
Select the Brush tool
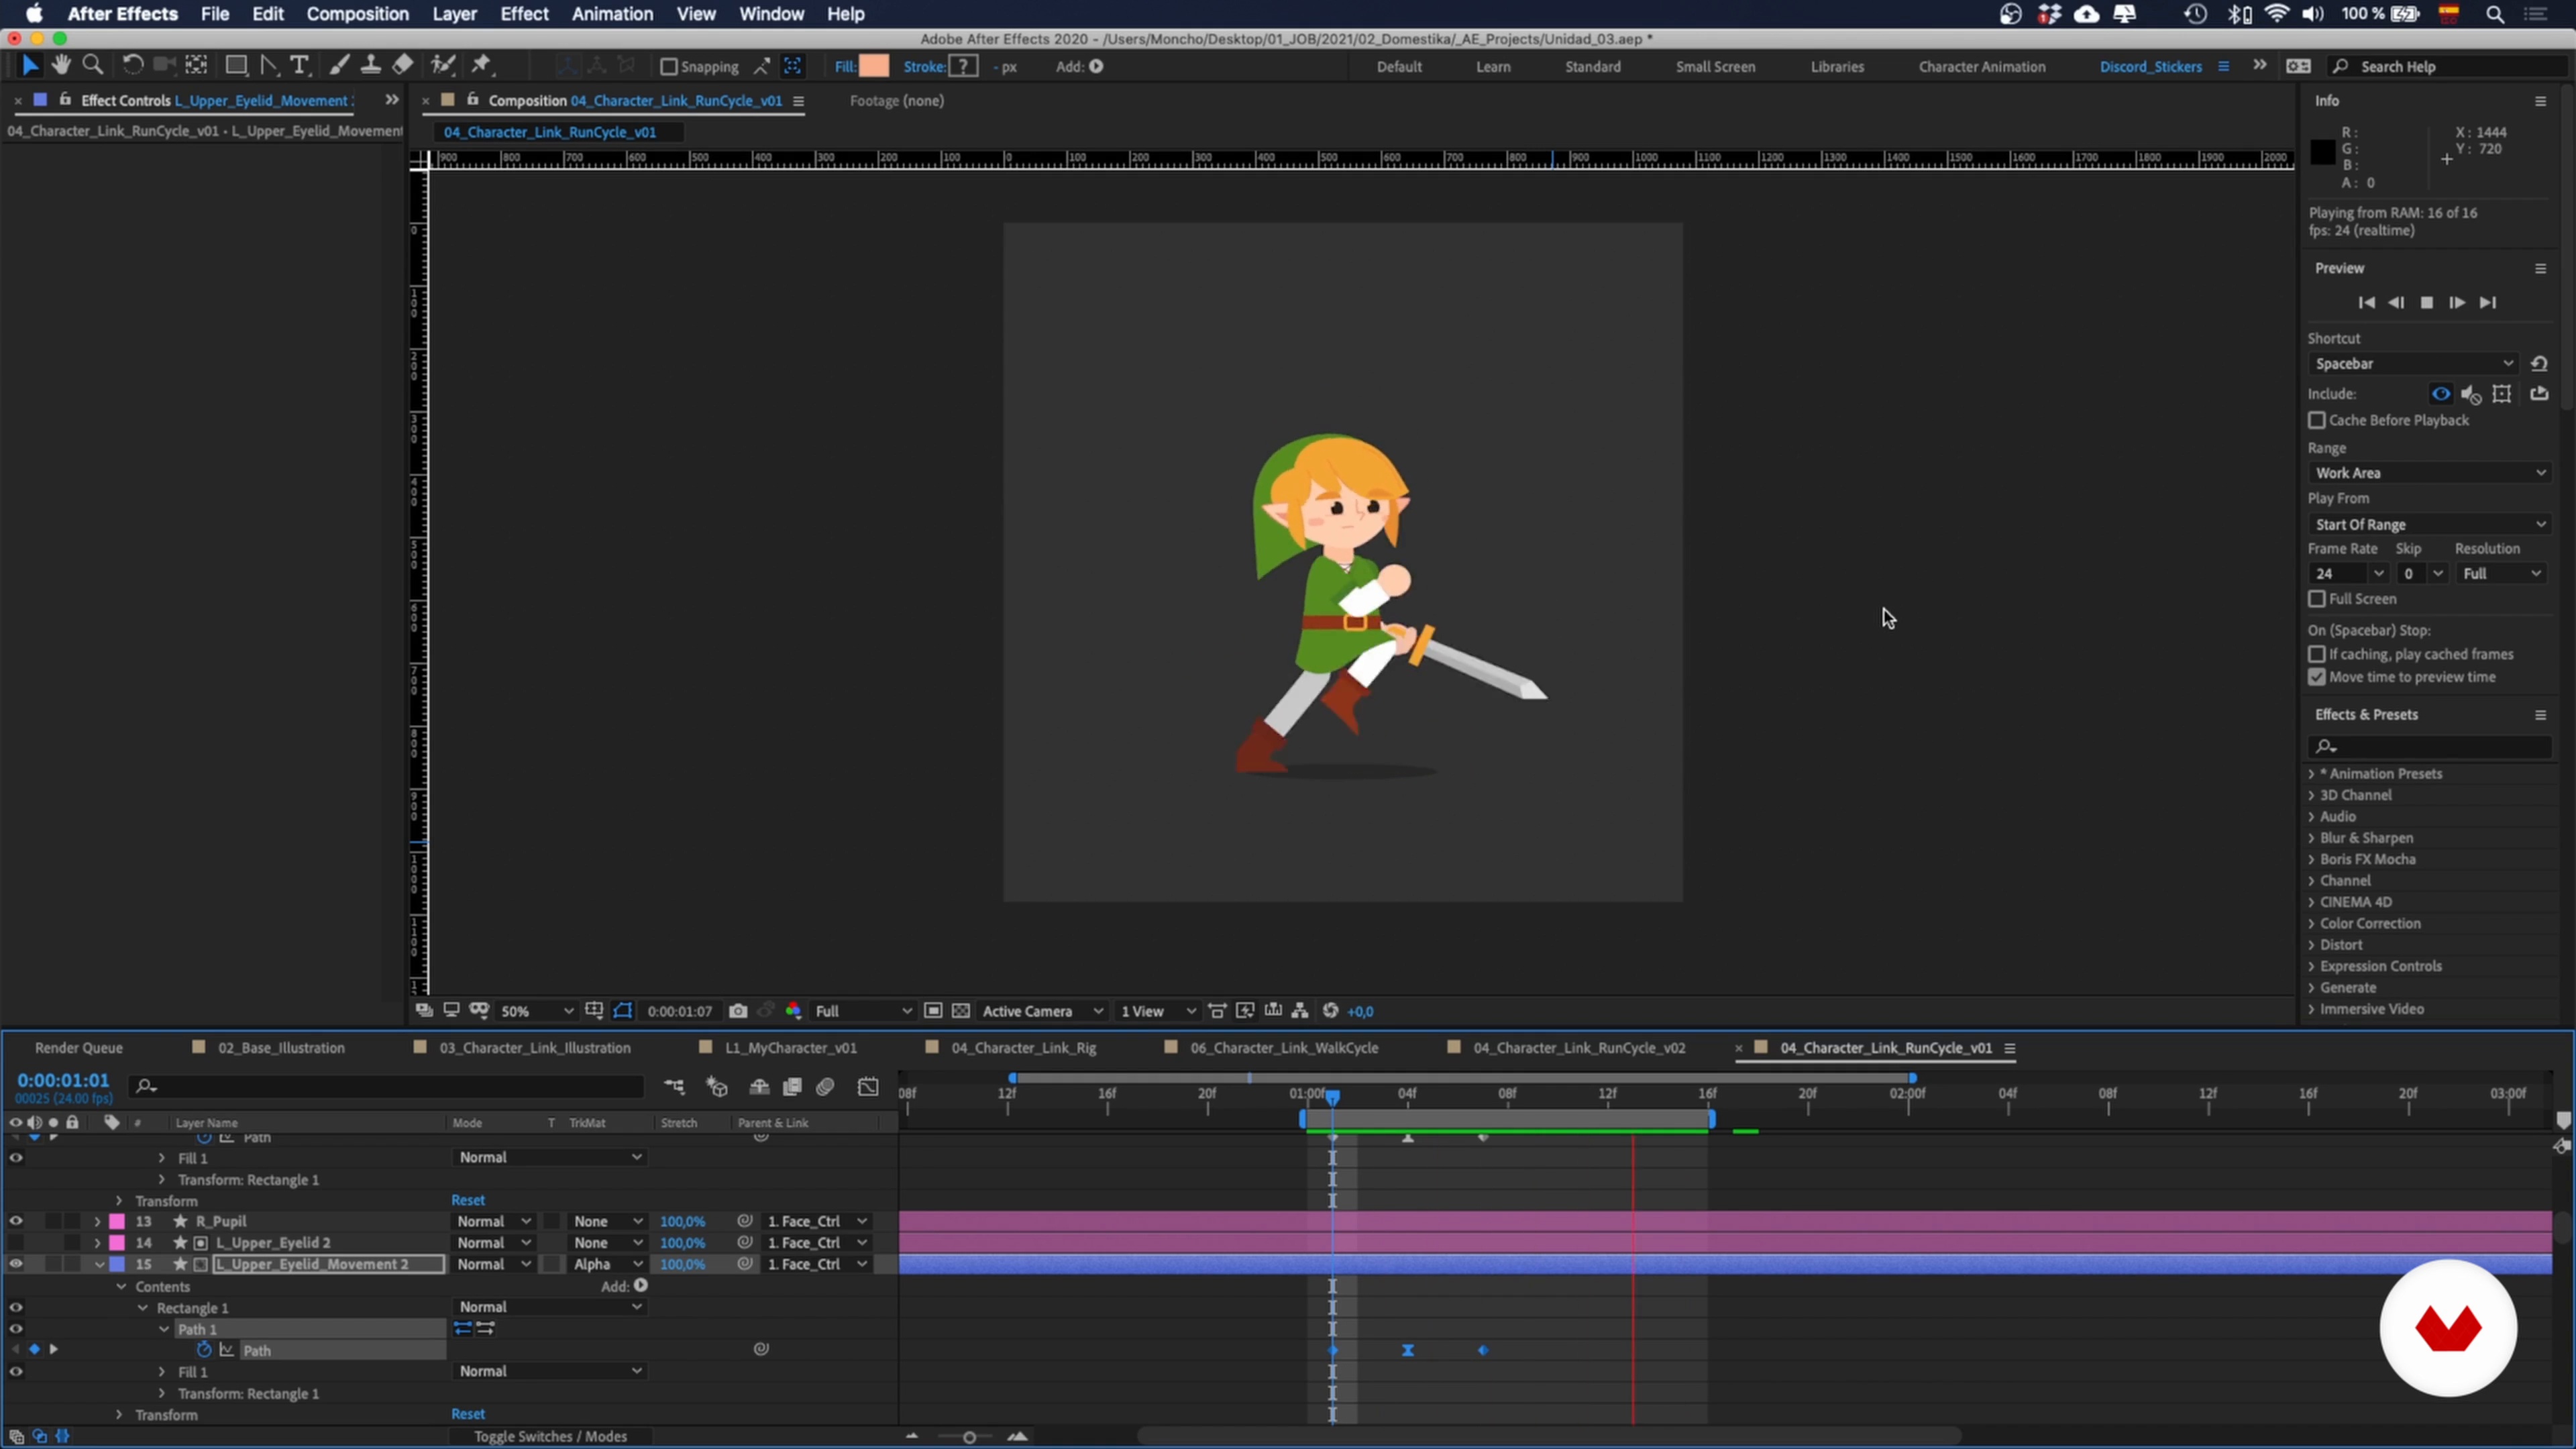pyautogui.click(x=339, y=66)
